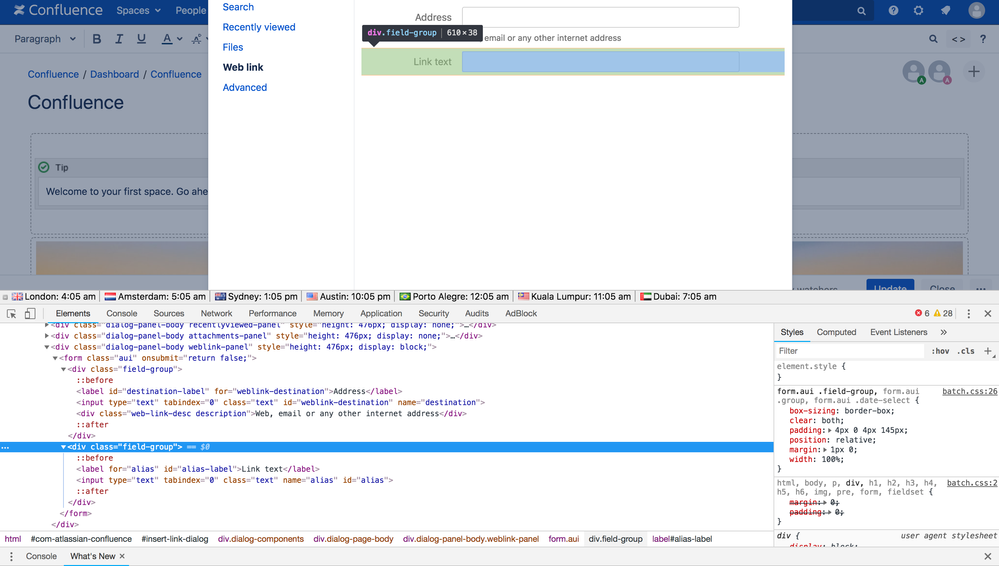Expand the attachments-panel div node
The image size is (999, 566).
(47, 336)
